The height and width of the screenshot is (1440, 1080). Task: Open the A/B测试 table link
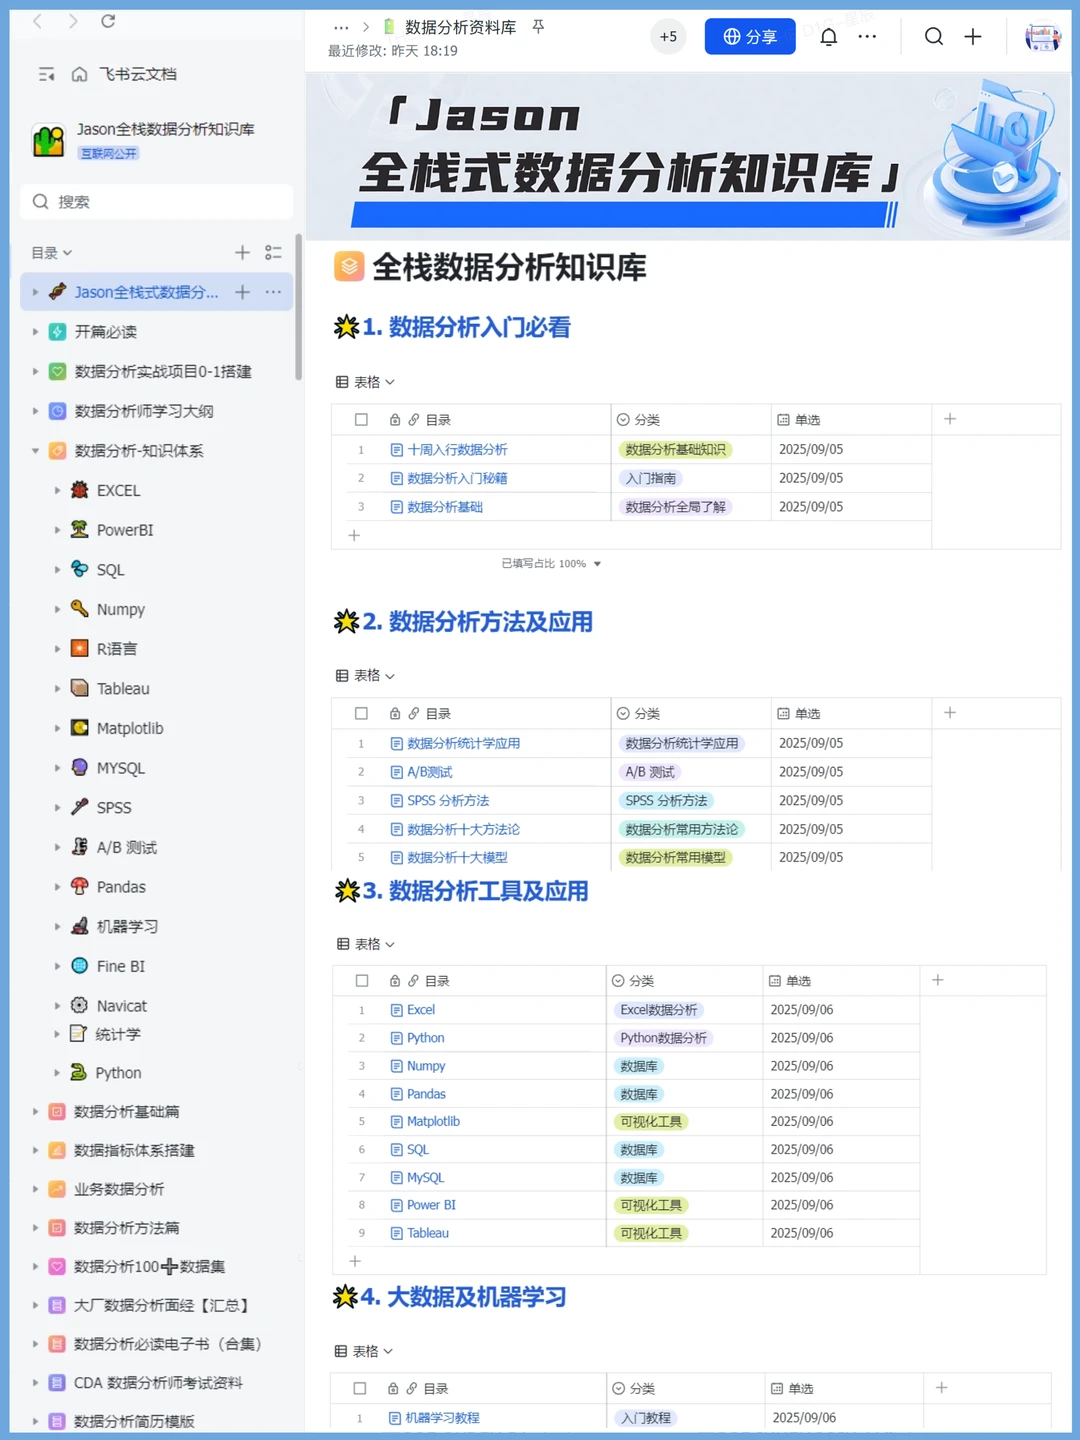(430, 772)
